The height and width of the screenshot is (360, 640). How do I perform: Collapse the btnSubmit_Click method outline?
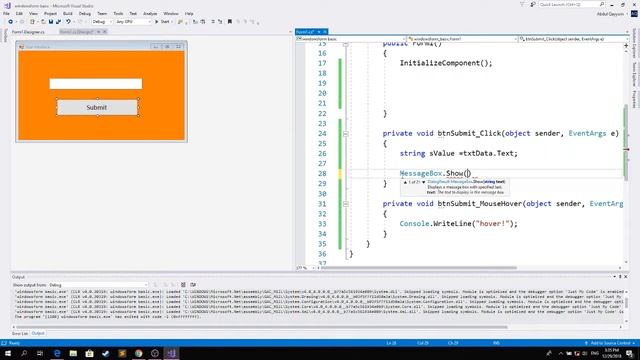tap(346, 133)
